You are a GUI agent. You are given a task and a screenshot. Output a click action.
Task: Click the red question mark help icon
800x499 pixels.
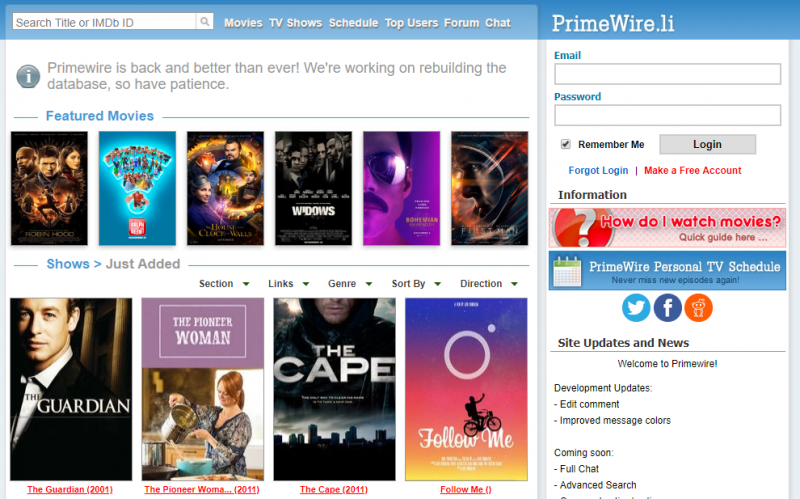pyautogui.click(x=584, y=229)
